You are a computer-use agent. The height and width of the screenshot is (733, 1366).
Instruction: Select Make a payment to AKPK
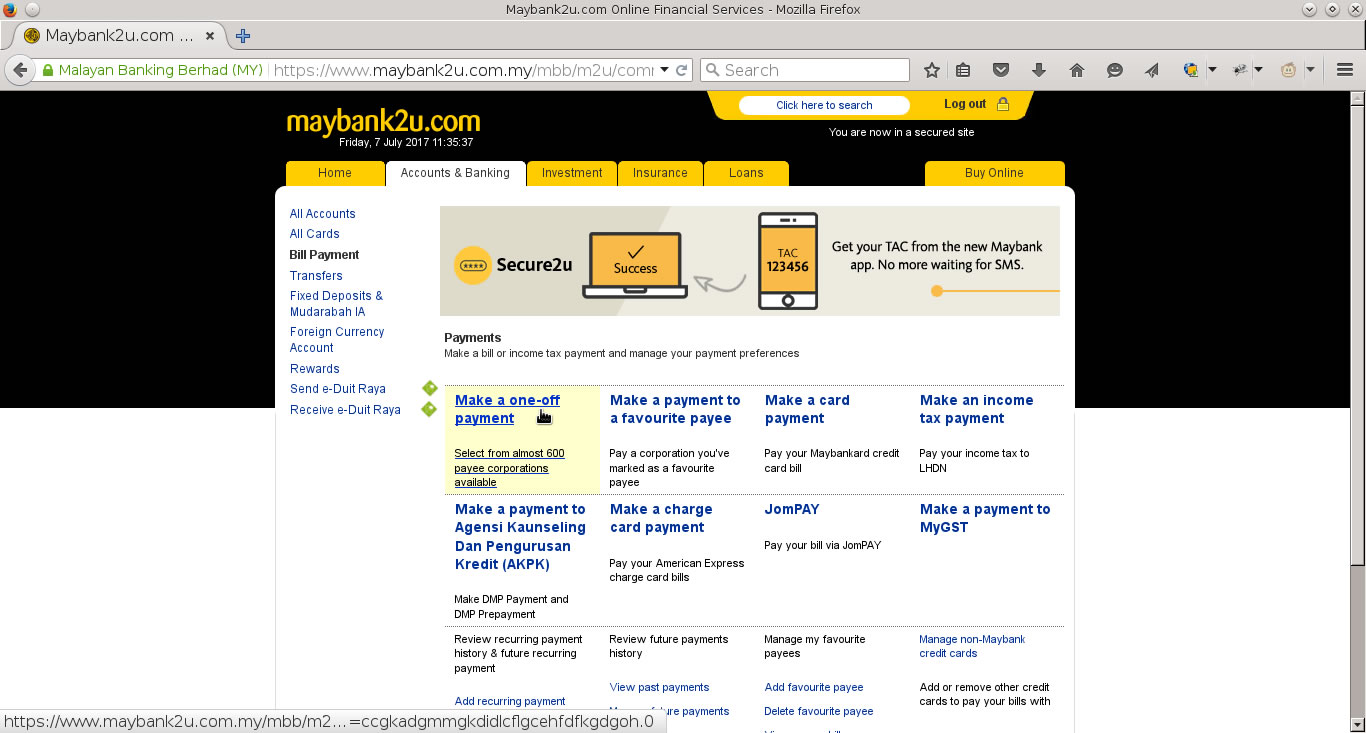(520, 537)
